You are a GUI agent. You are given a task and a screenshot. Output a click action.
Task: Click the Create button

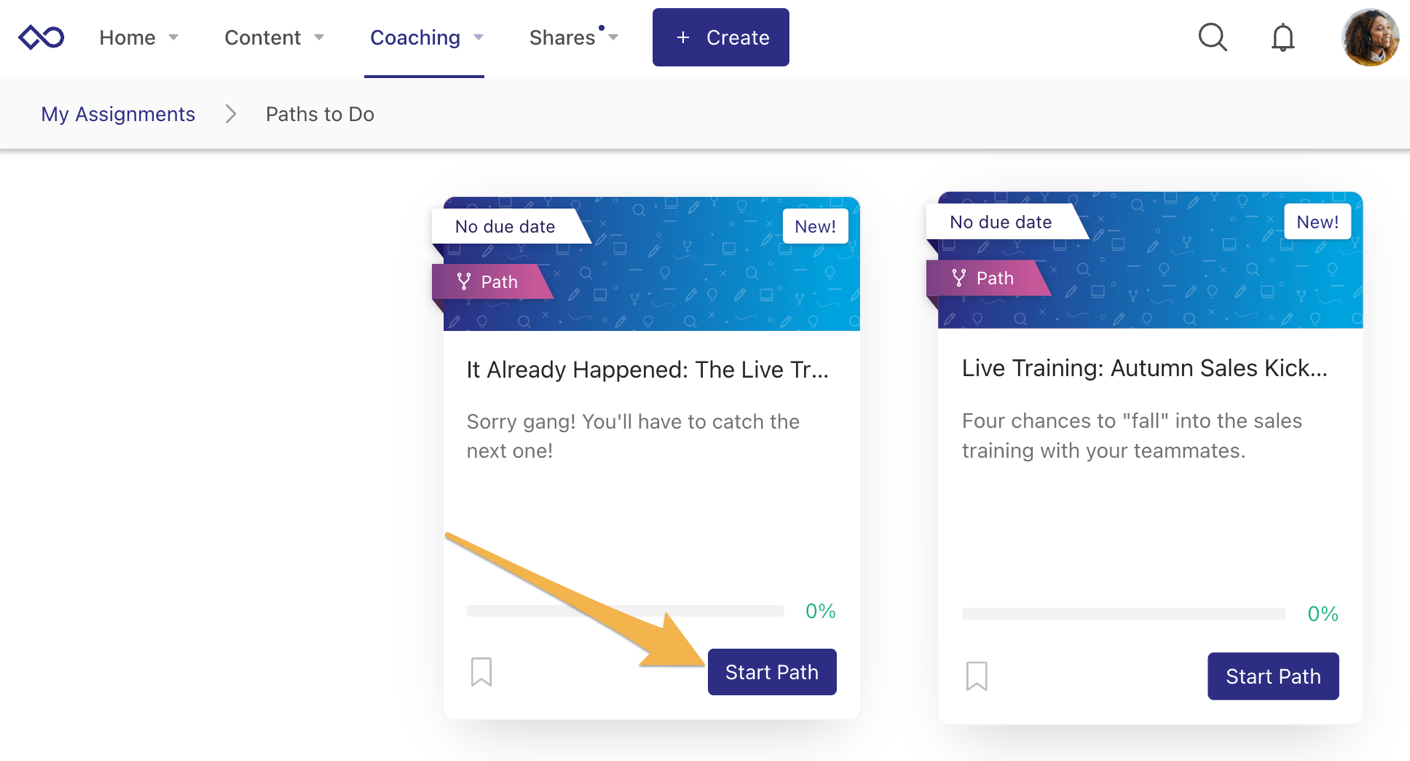(720, 38)
